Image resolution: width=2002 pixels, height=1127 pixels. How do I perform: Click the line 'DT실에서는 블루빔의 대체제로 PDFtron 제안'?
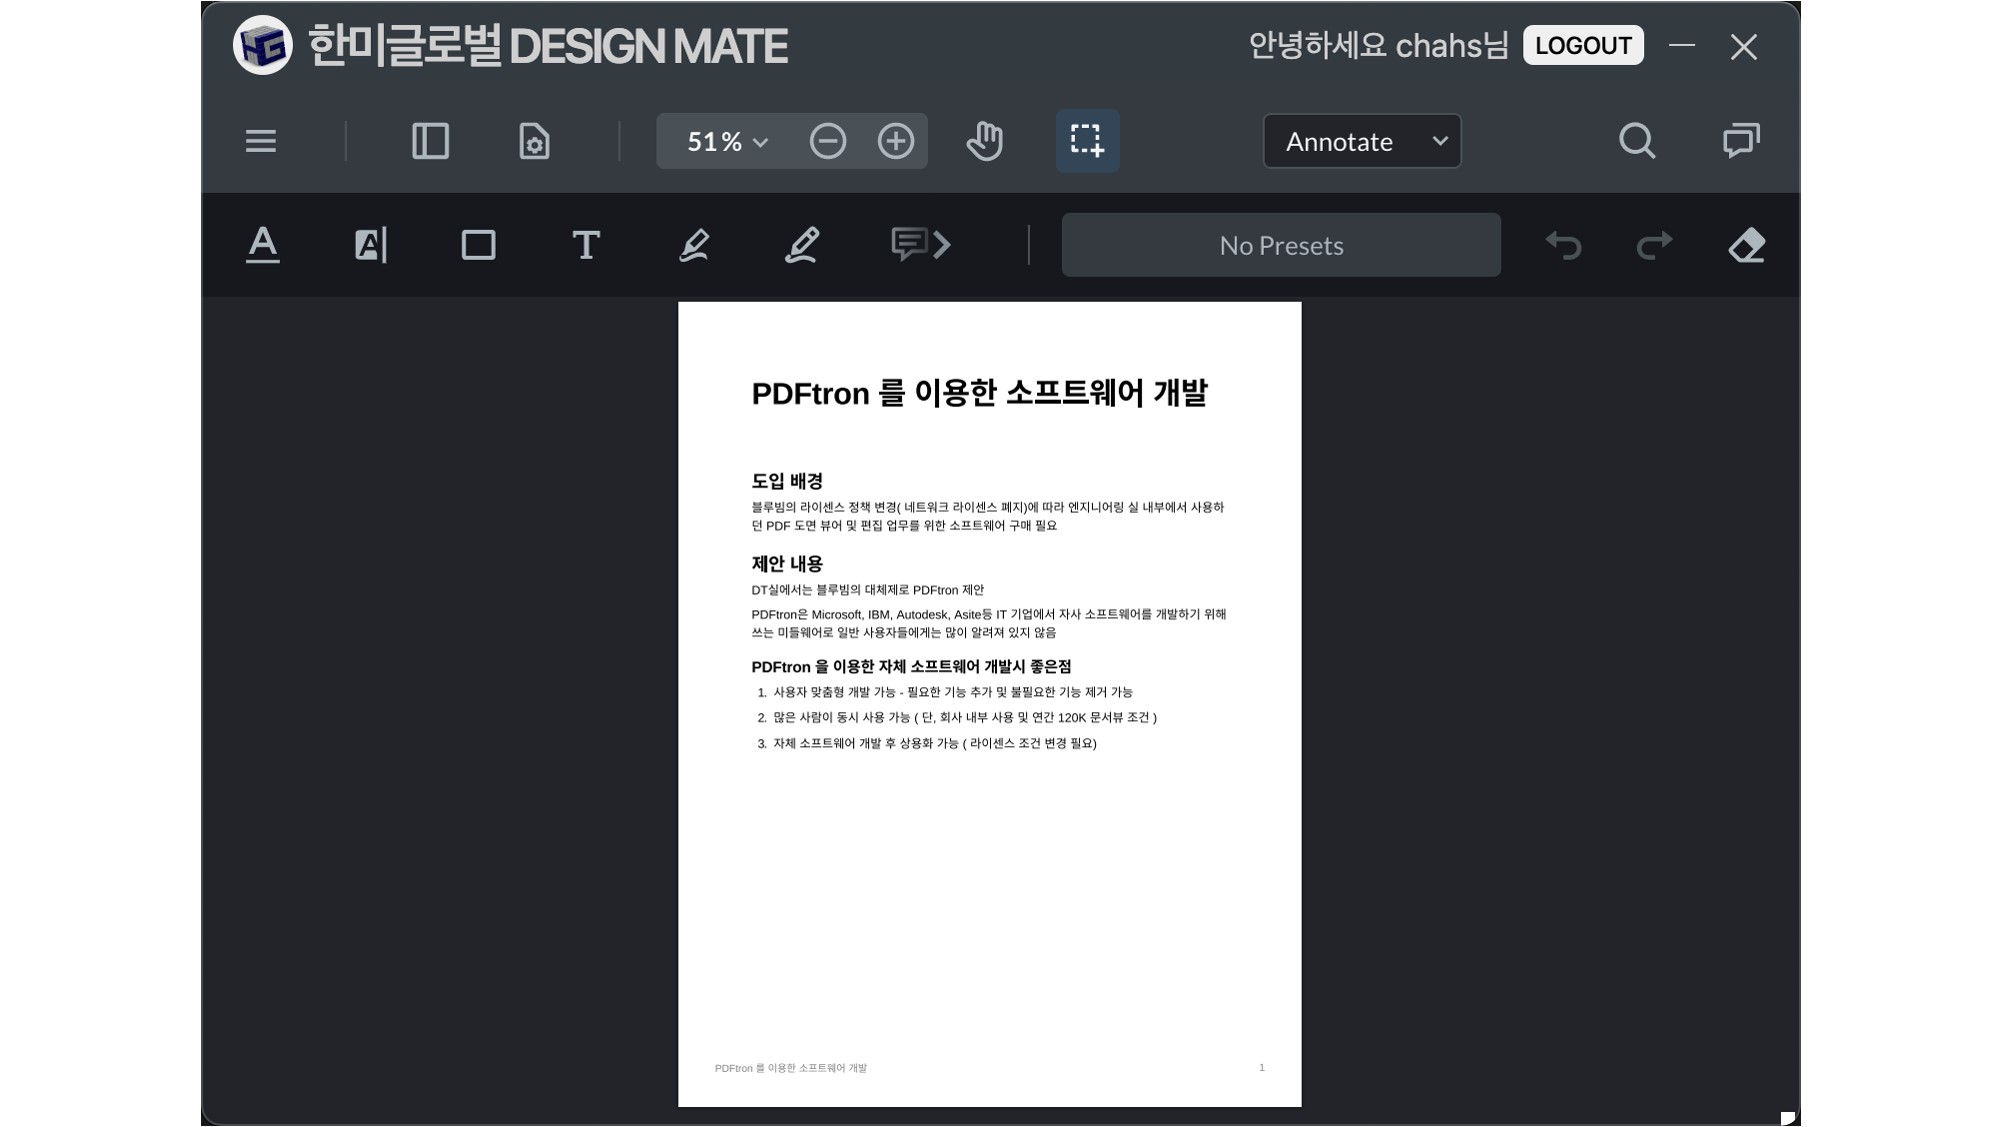click(867, 590)
